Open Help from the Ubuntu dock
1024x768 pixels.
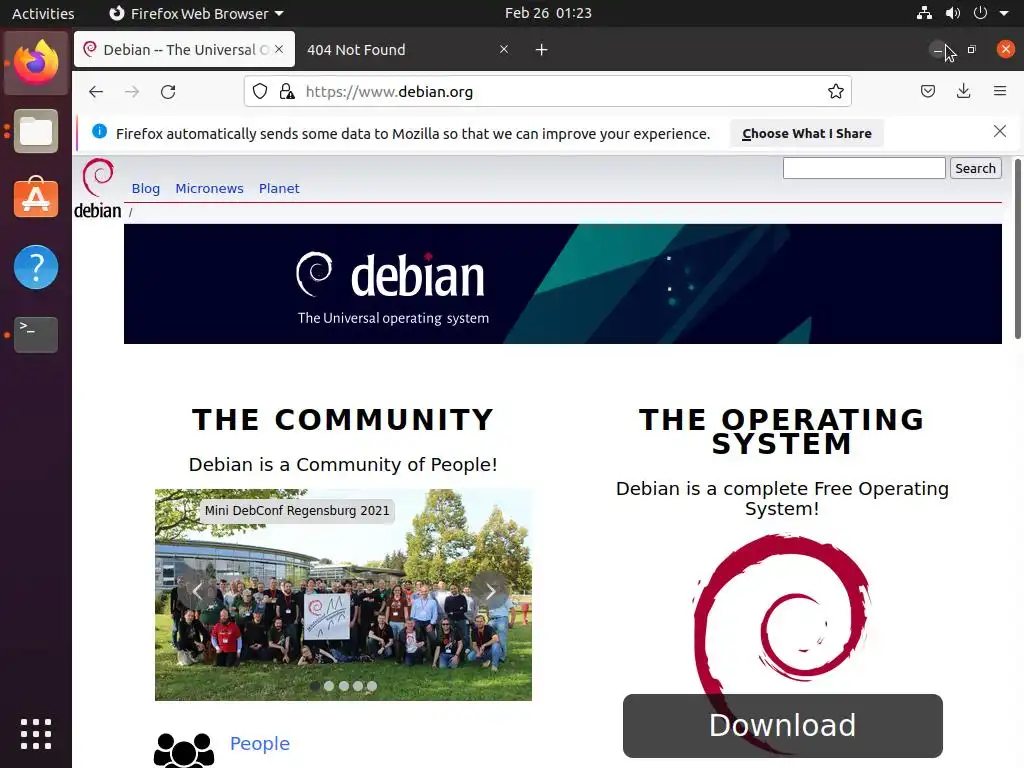click(x=36, y=266)
